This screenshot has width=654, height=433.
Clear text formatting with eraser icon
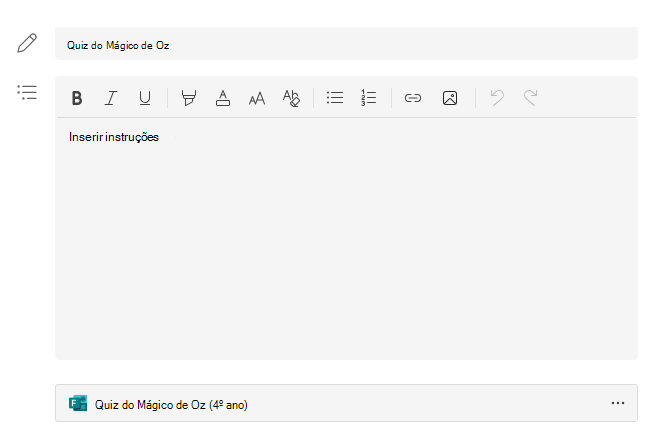pos(291,98)
